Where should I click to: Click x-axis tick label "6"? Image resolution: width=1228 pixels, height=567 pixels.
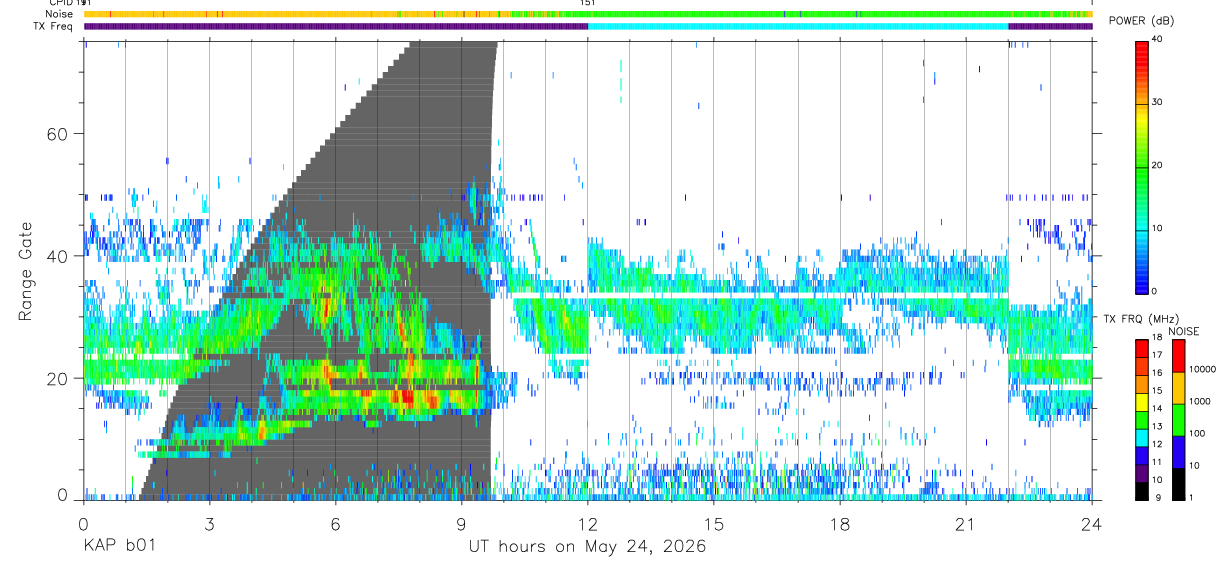335,524
